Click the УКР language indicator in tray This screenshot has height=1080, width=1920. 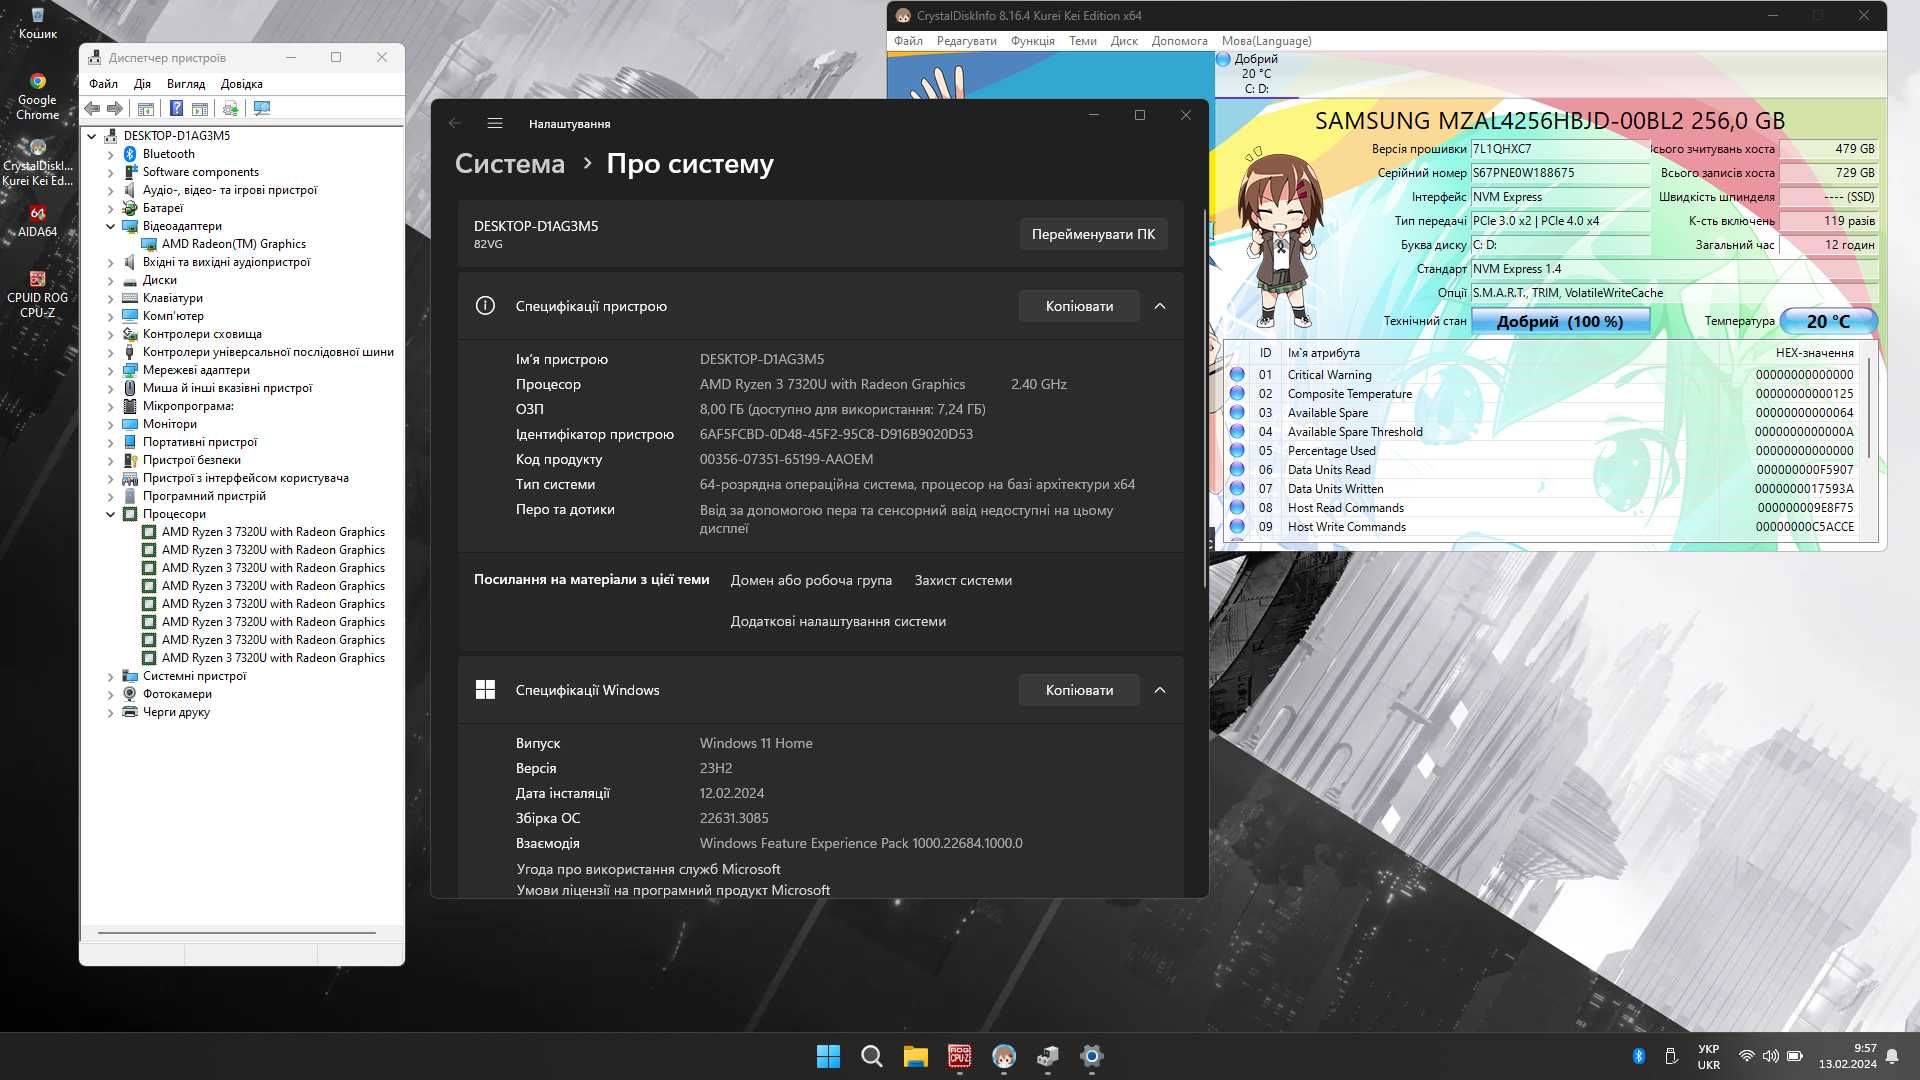pos(1708,1056)
